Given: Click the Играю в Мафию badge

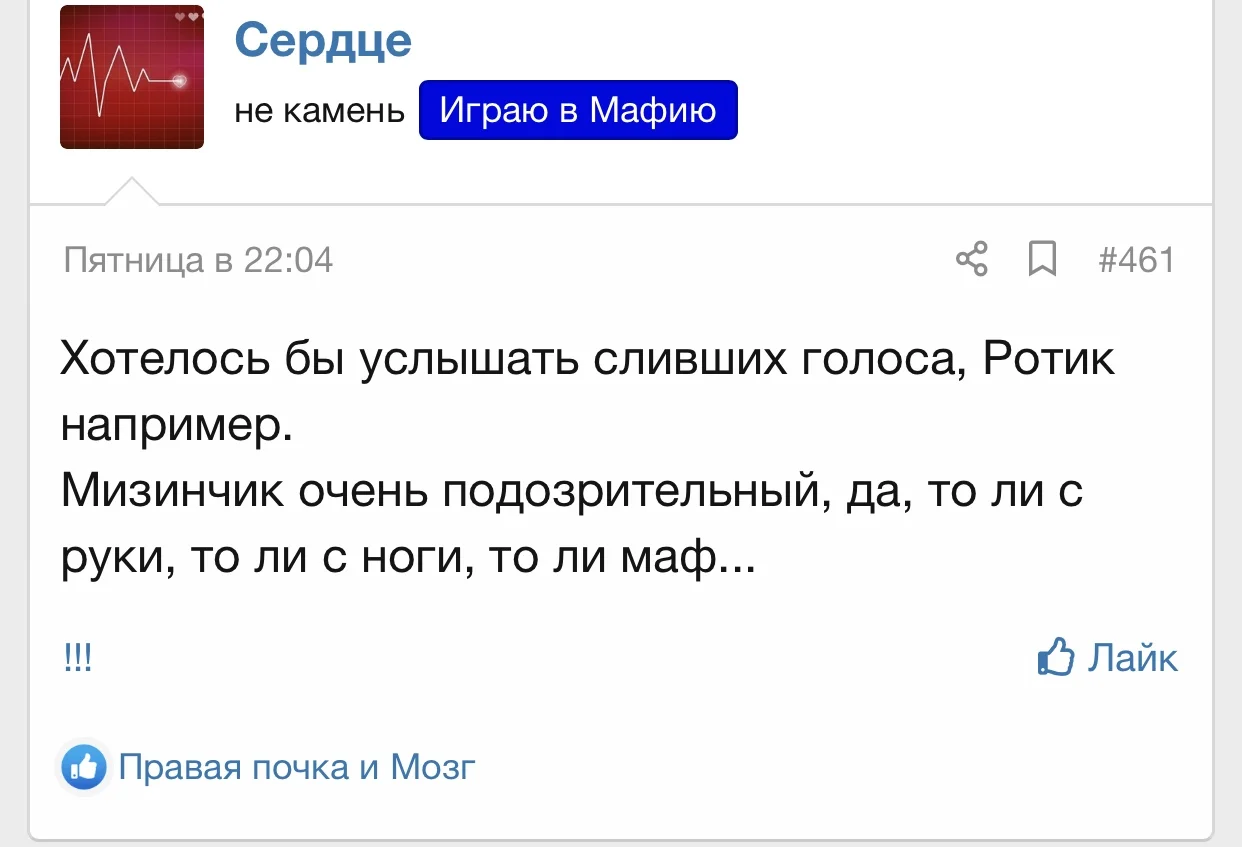Looking at the screenshot, I should [578, 110].
